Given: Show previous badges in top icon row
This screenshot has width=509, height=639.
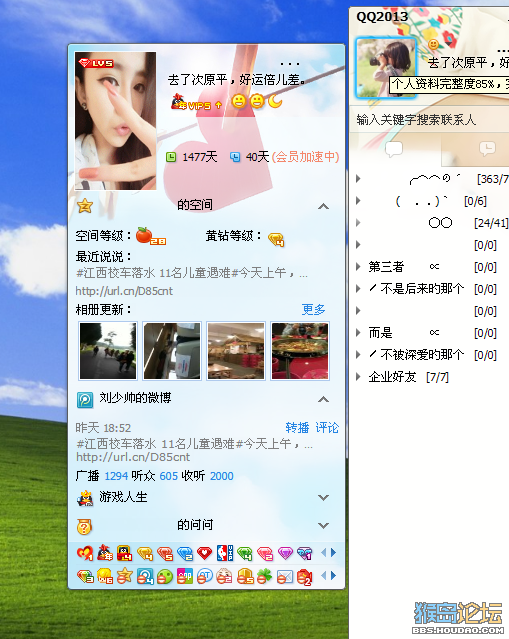Looking at the screenshot, I should 324,553.
